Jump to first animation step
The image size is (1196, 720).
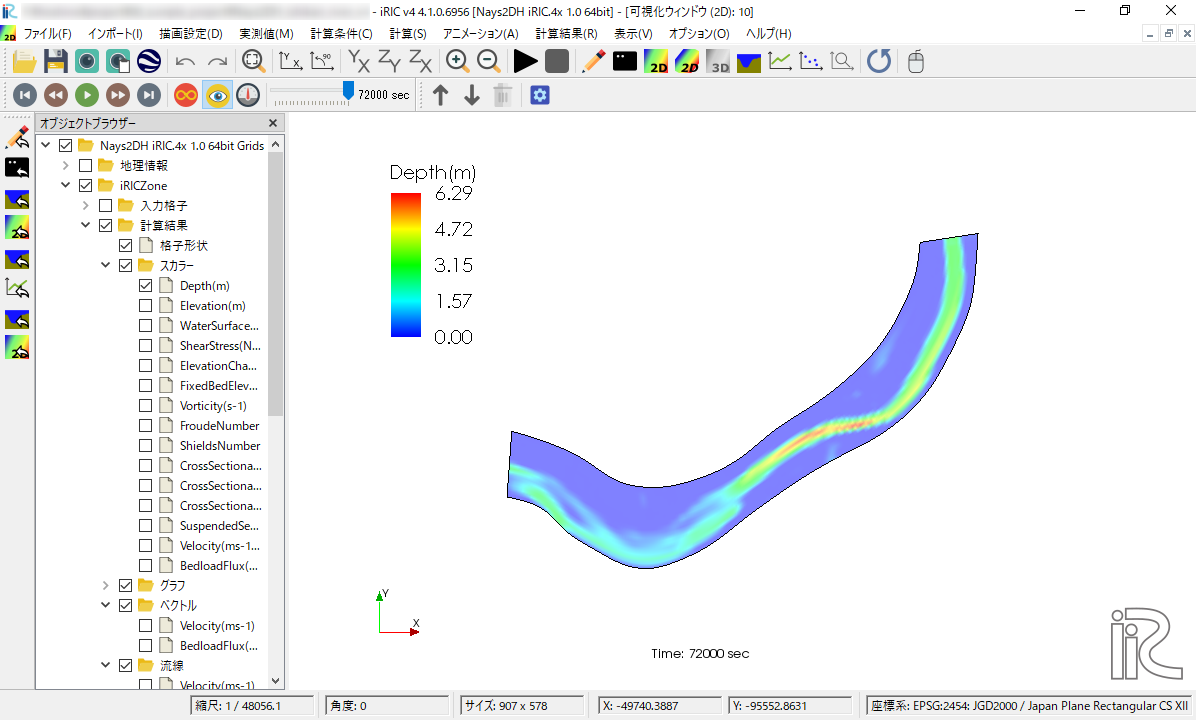pyautogui.click(x=24, y=95)
